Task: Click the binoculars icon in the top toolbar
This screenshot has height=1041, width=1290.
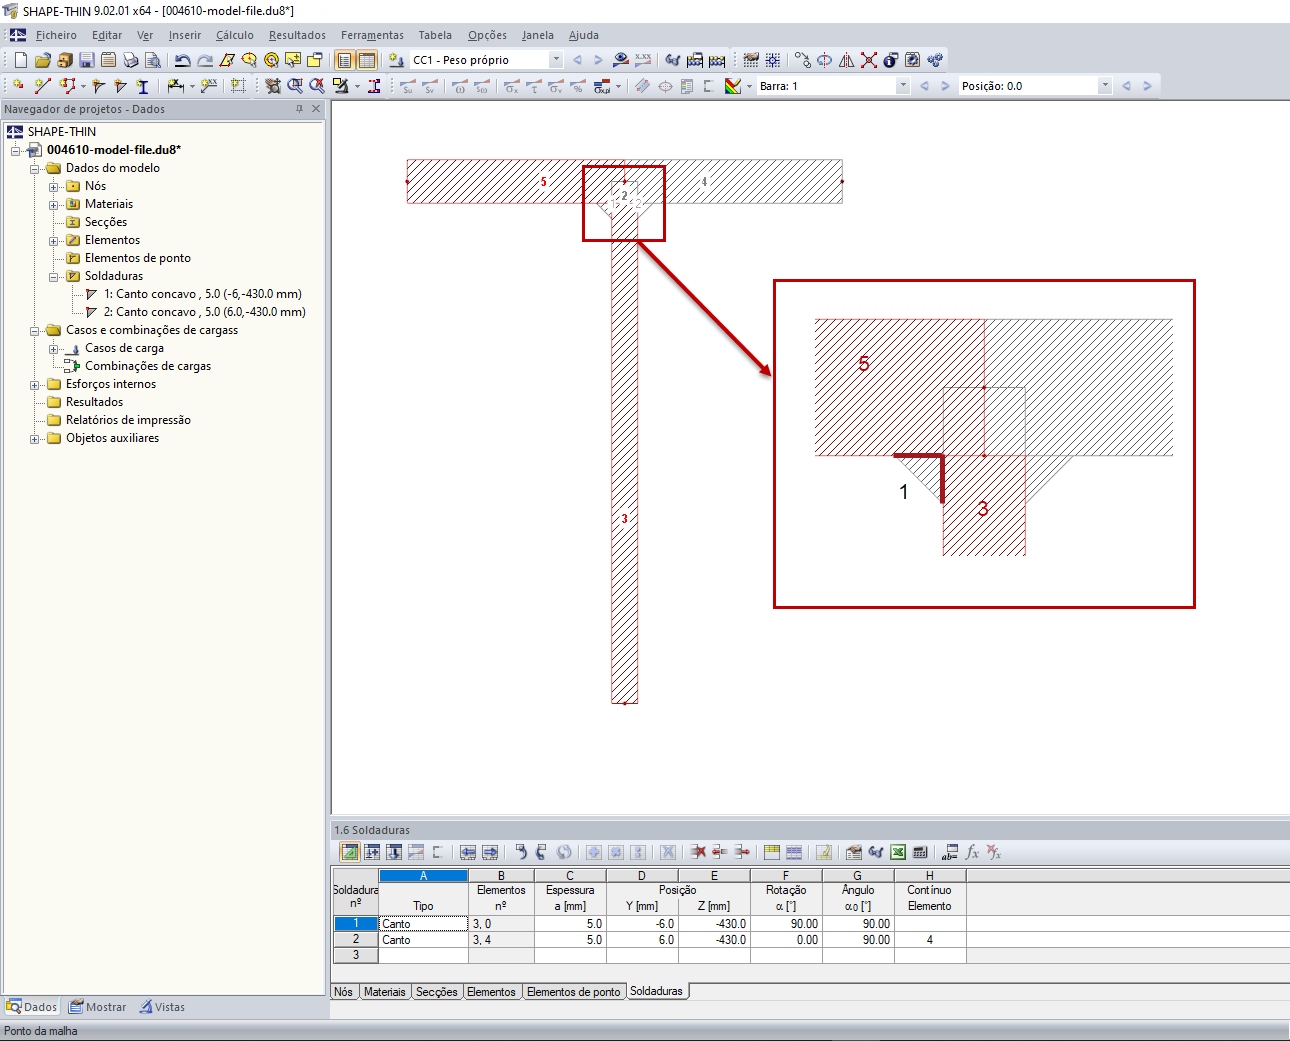Action: pyautogui.click(x=673, y=60)
